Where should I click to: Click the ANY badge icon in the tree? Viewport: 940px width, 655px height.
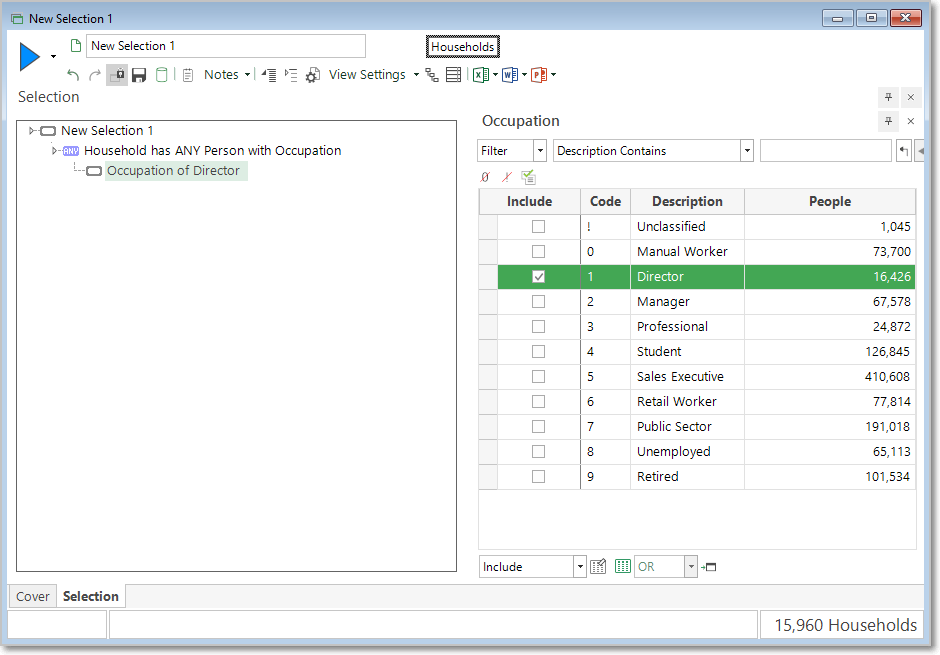click(x=71, y=151)
